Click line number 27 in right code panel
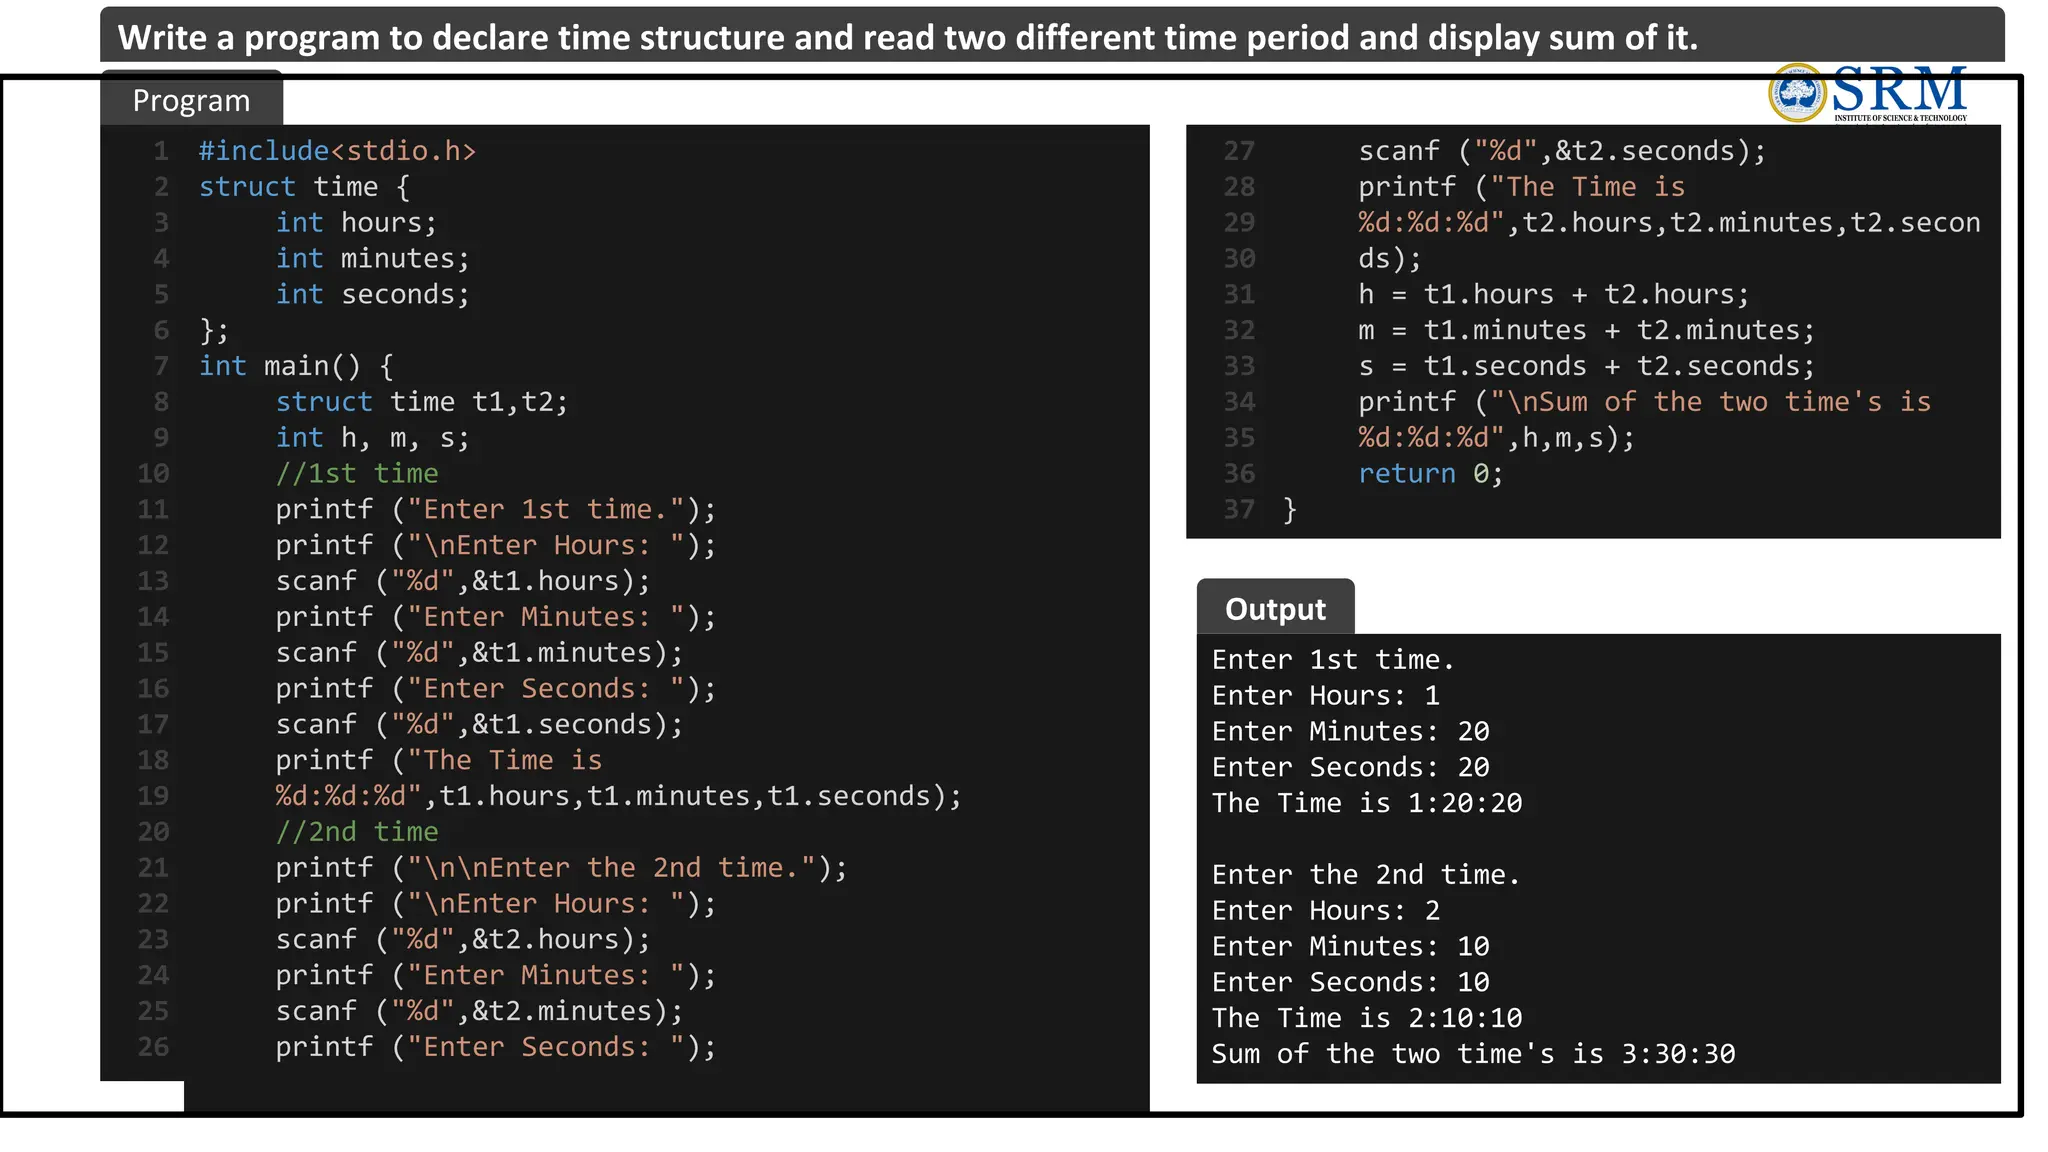Image resolution: width=2048 pixels, height=1152 pixels. pos(1239,151)
